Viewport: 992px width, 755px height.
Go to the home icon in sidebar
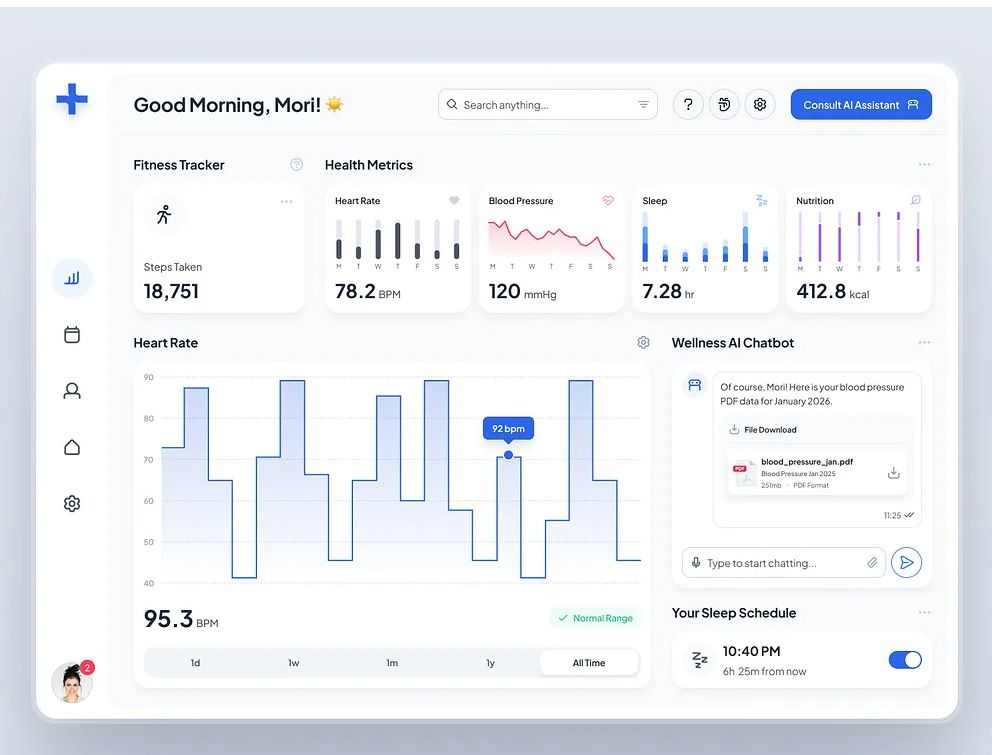coord(72,447)
